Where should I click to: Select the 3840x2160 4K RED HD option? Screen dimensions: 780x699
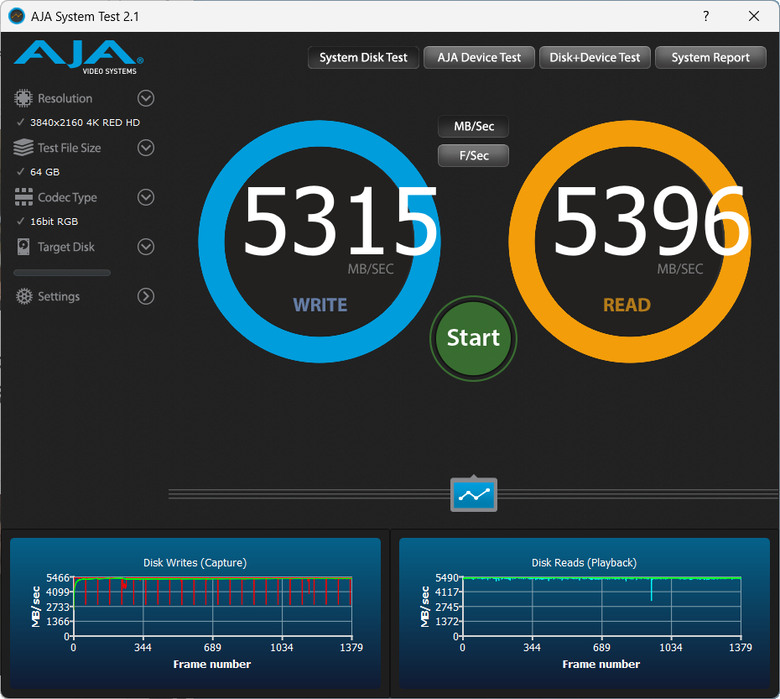(85, 122)
